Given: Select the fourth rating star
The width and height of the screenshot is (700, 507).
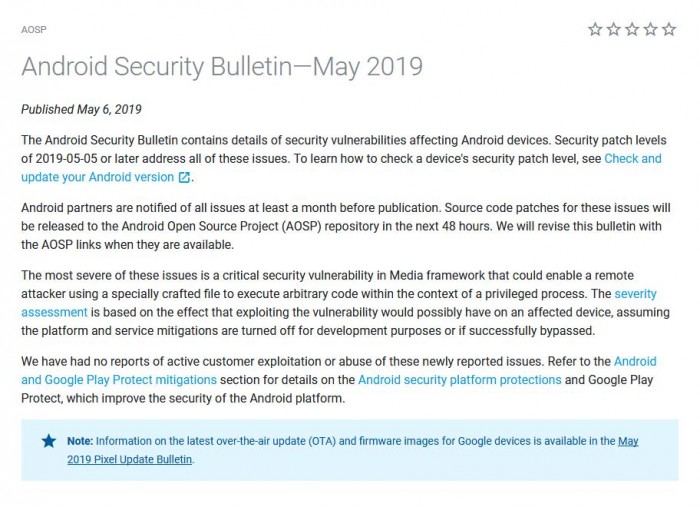Looking at the screenshot, I should [651, 30].
